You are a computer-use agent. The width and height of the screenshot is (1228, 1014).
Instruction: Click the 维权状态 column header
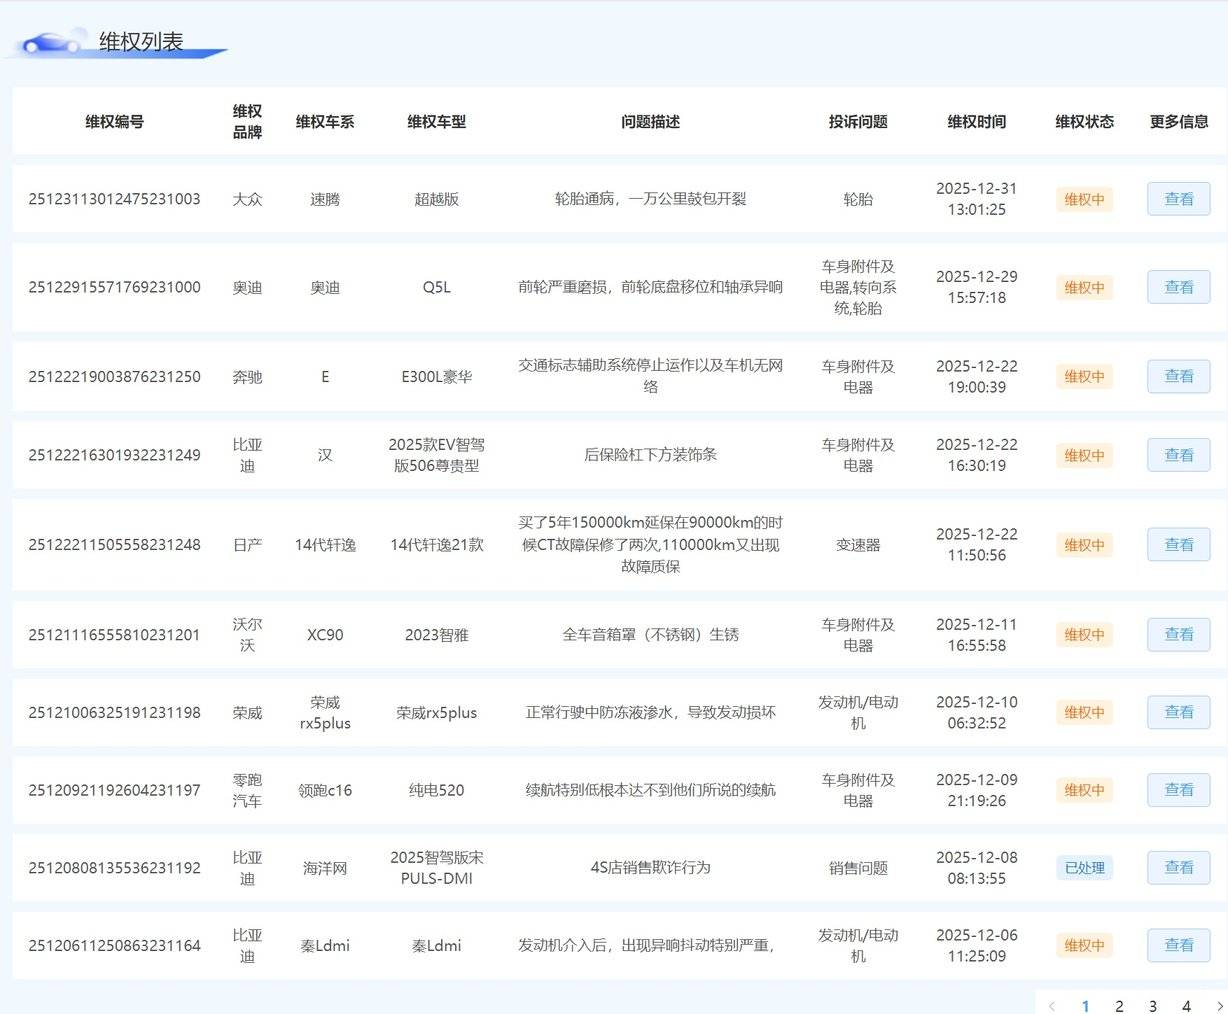pos(1084,122)
